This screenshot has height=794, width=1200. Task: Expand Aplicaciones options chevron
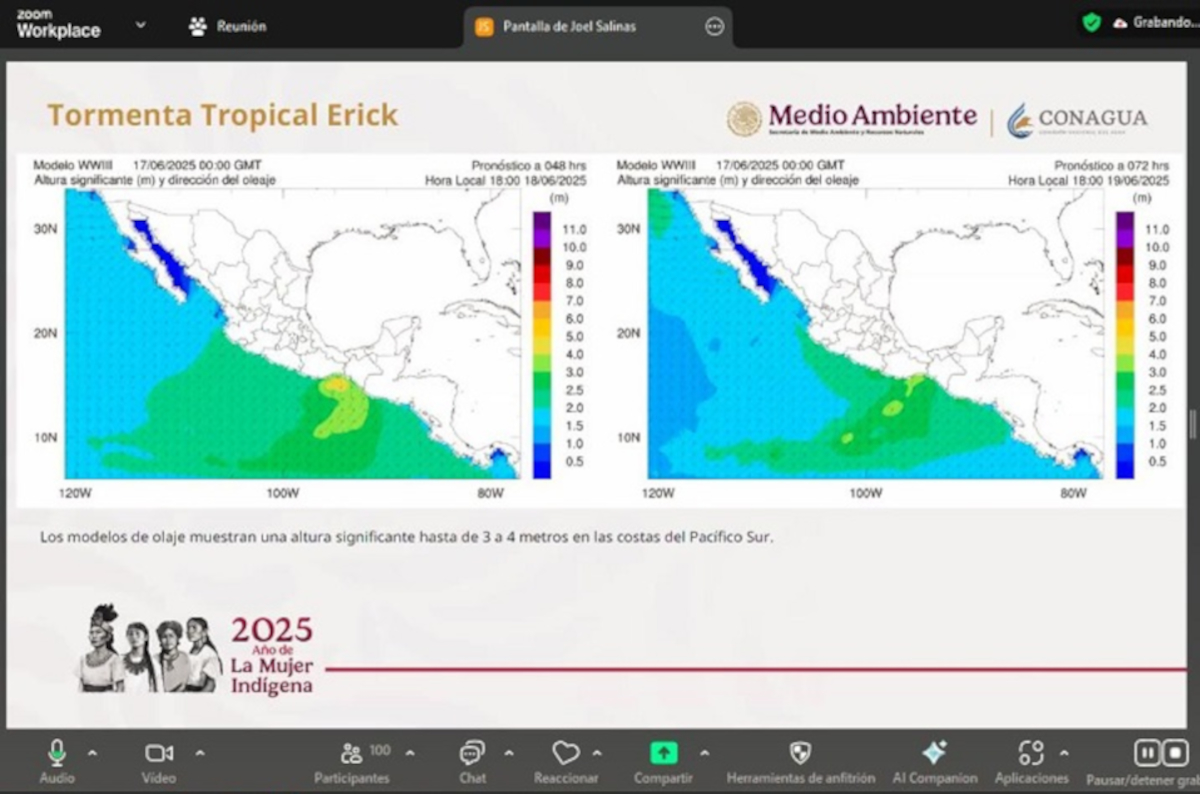click(x=1064, y=753)
